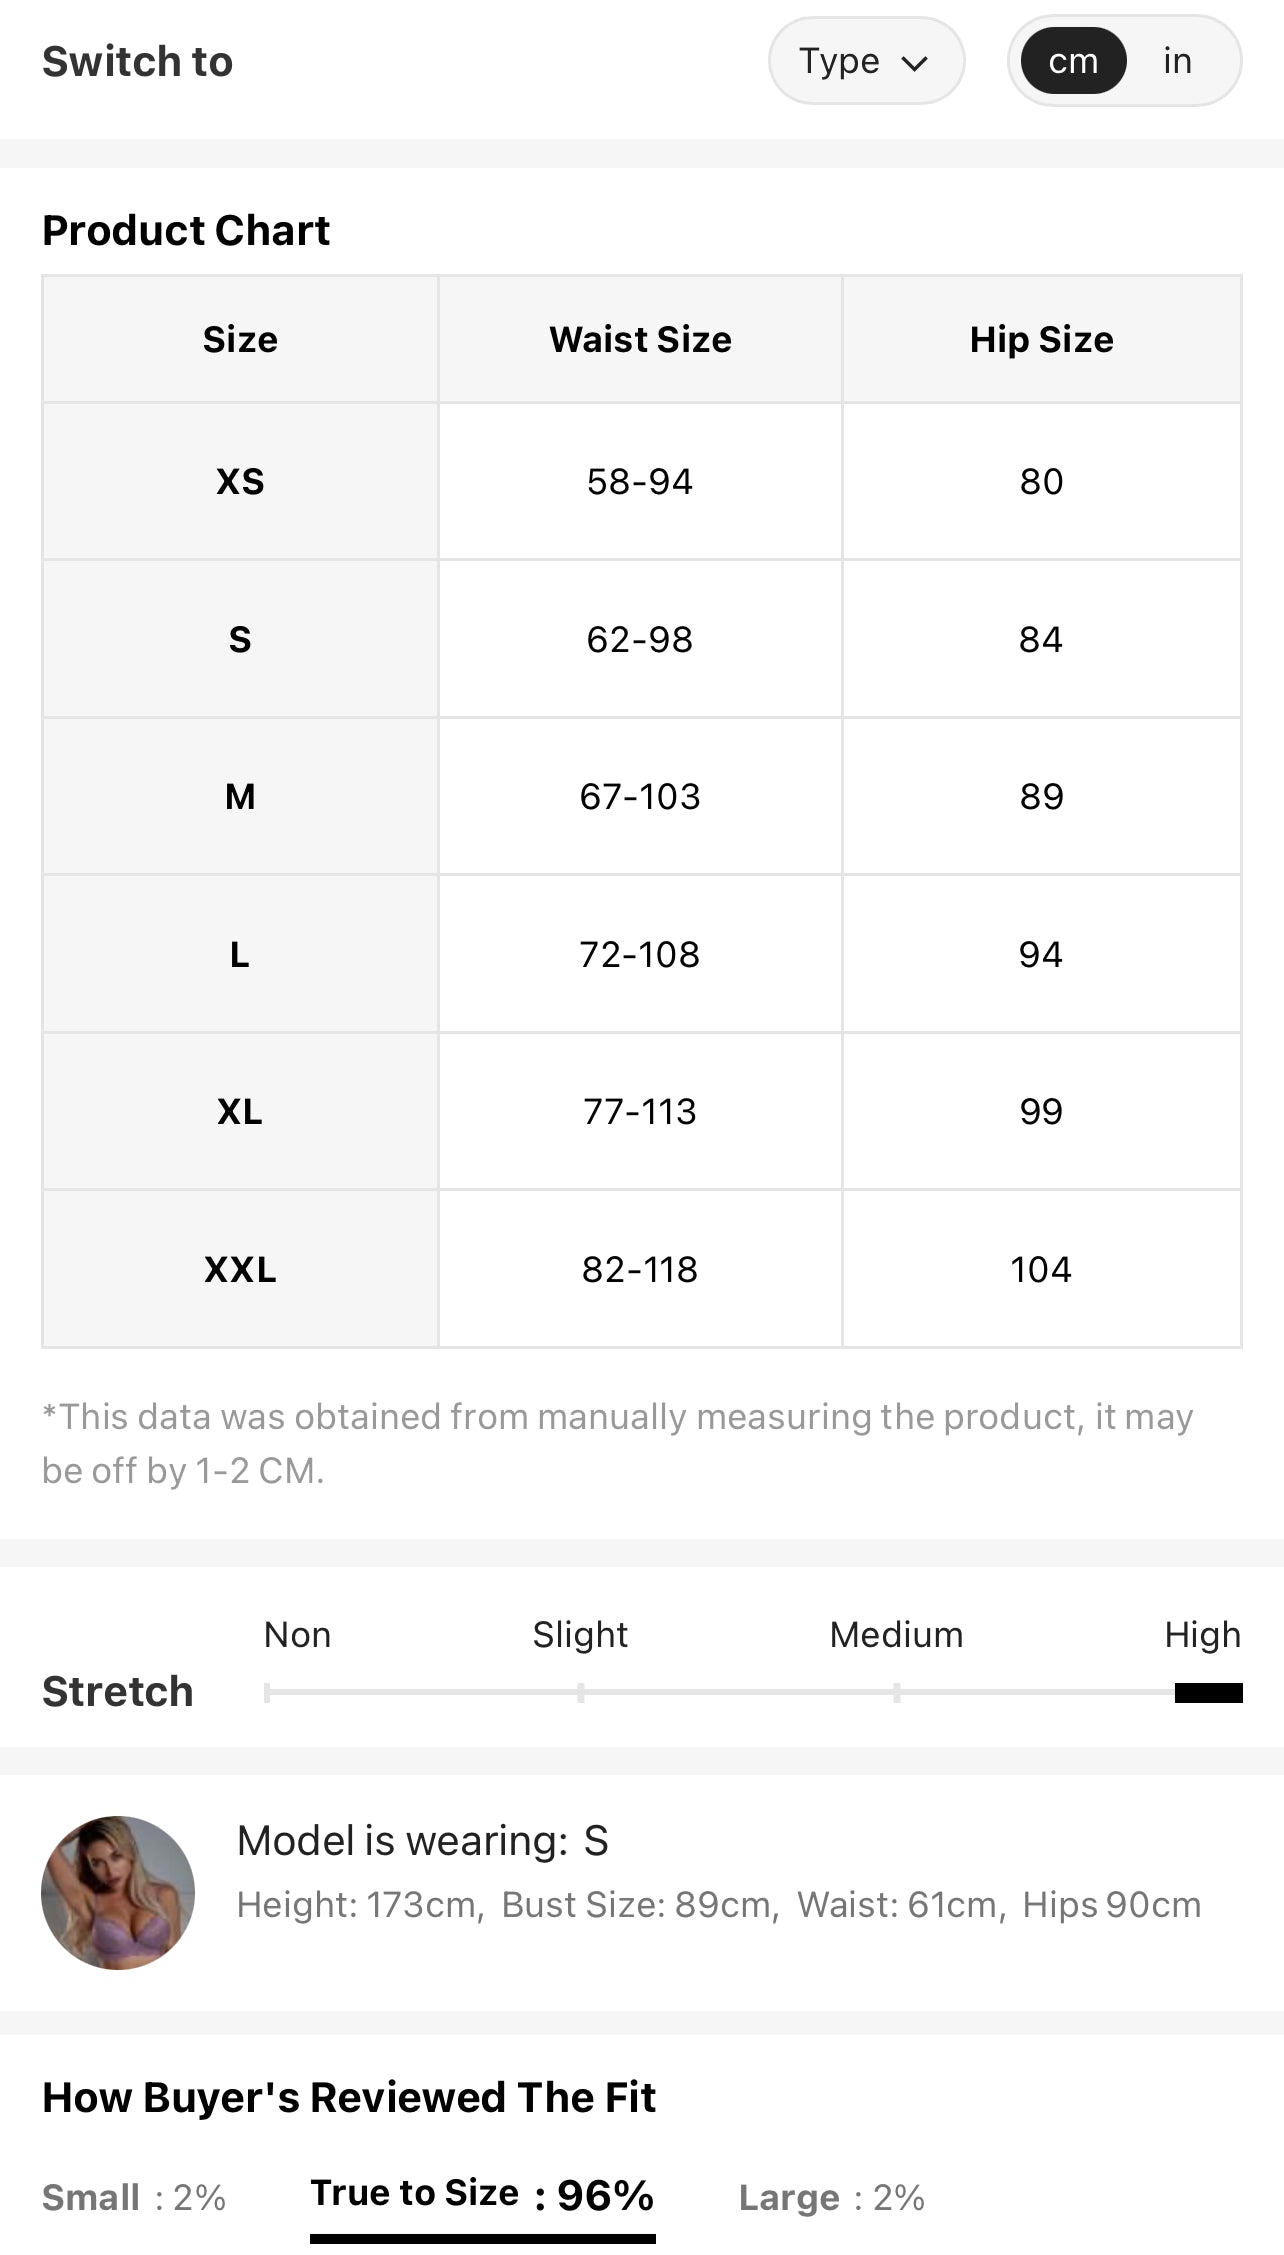Click the Hip Size column header
This screenshot has height=2255, width=1284.
click(x=1041, y=339)
